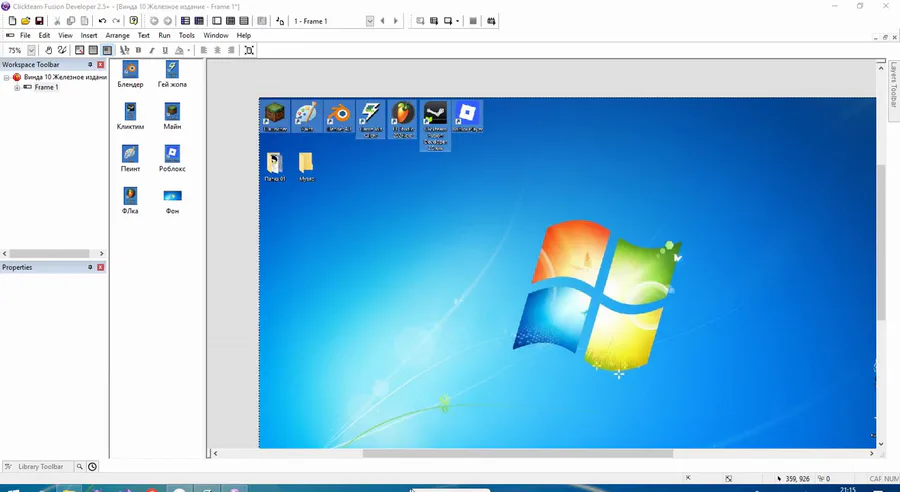This screenshot has width=900, height=492.
Task: Collapse the application node in workspace tree
Action: [x=6, y=77]
